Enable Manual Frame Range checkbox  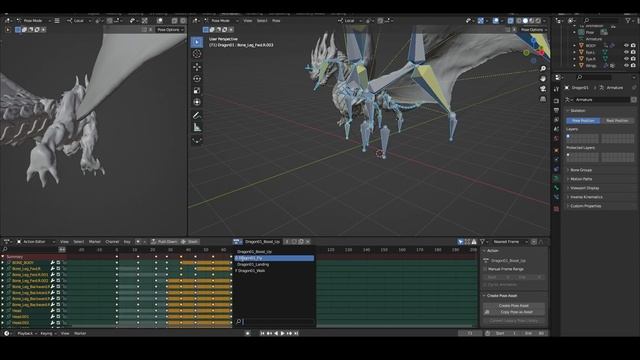[486, 269]
